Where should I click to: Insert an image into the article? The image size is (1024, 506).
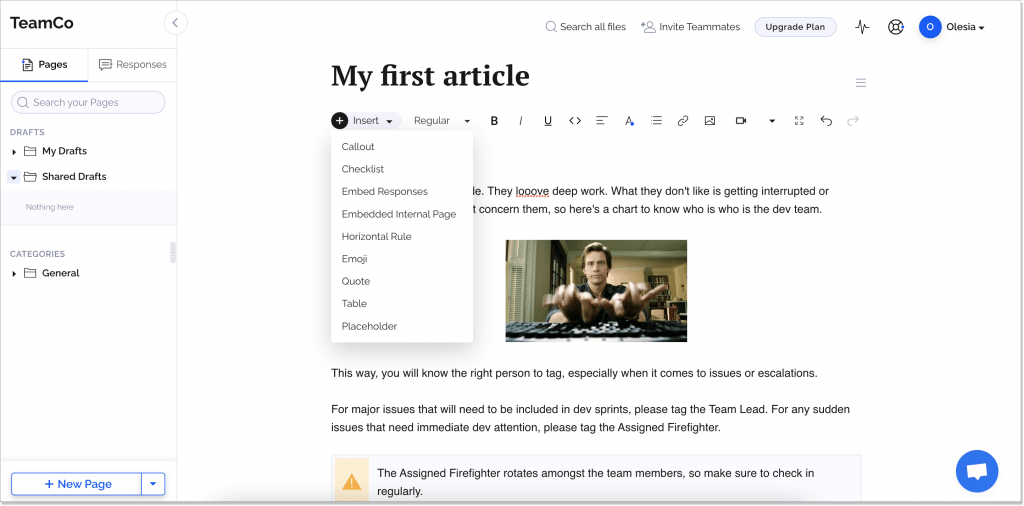point(710,121)
